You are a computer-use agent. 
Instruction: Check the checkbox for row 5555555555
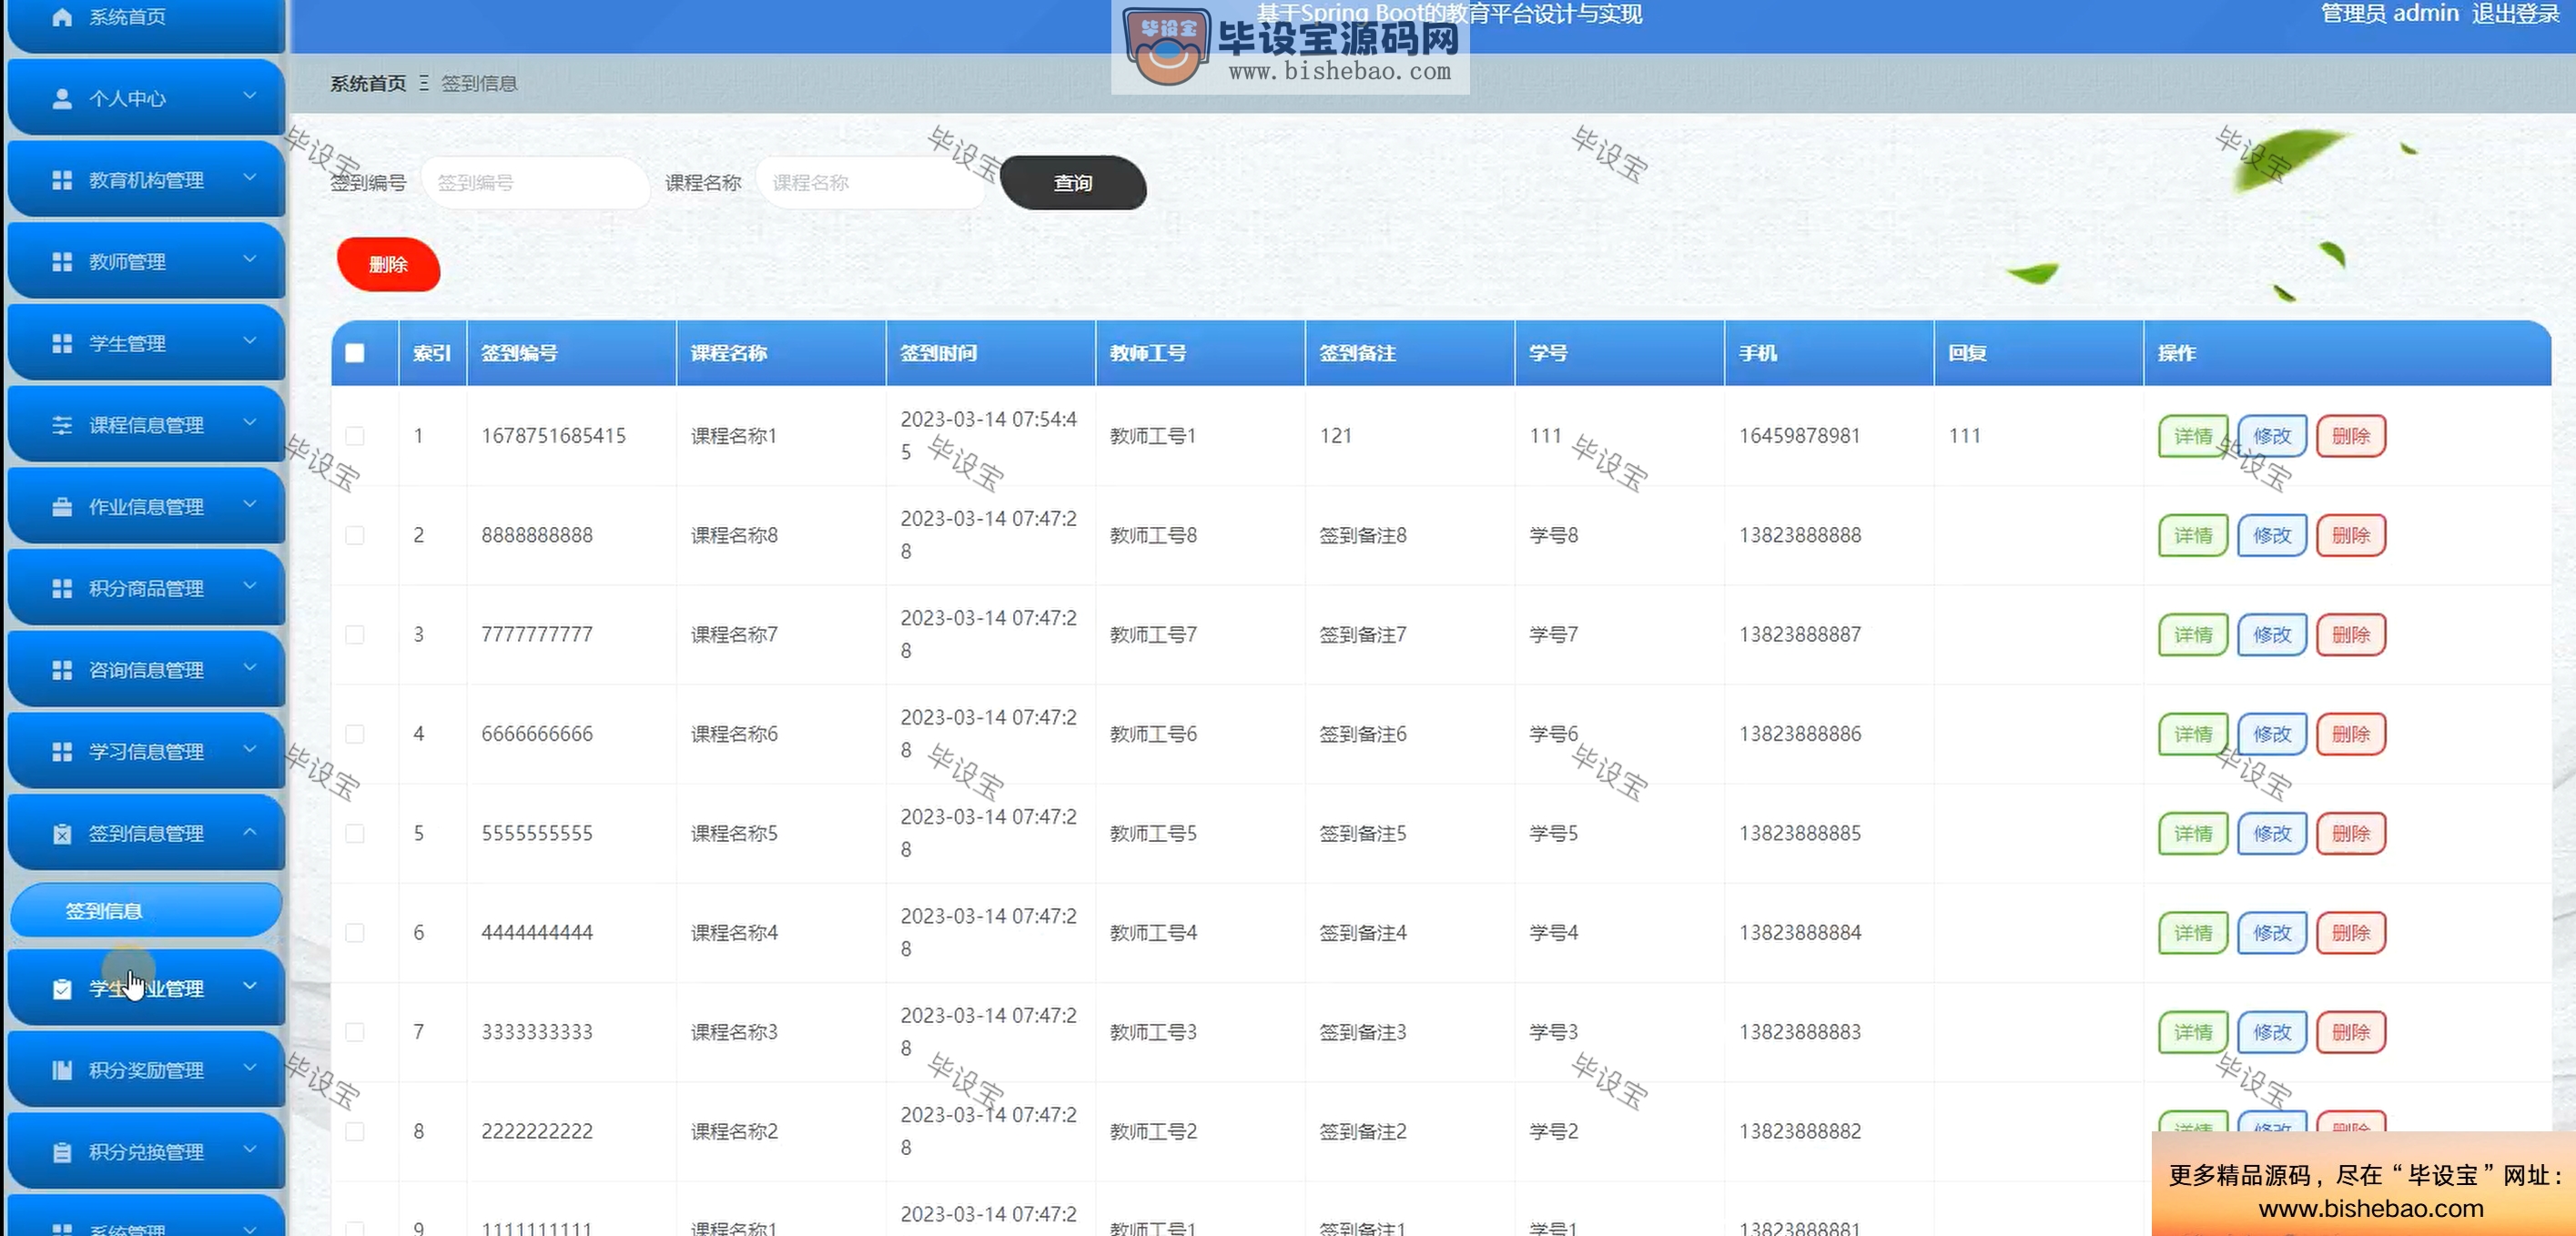[355, 833]
